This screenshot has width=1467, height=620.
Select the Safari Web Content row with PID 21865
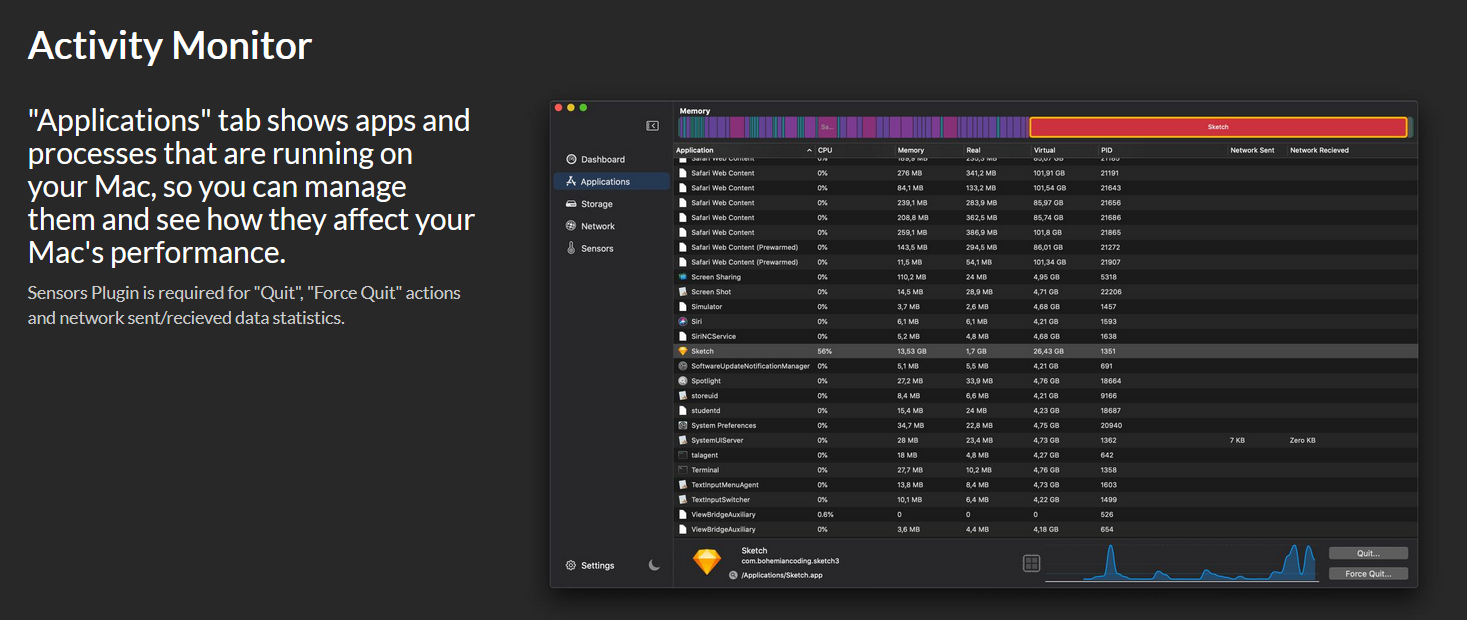[x=1045, y=232]
